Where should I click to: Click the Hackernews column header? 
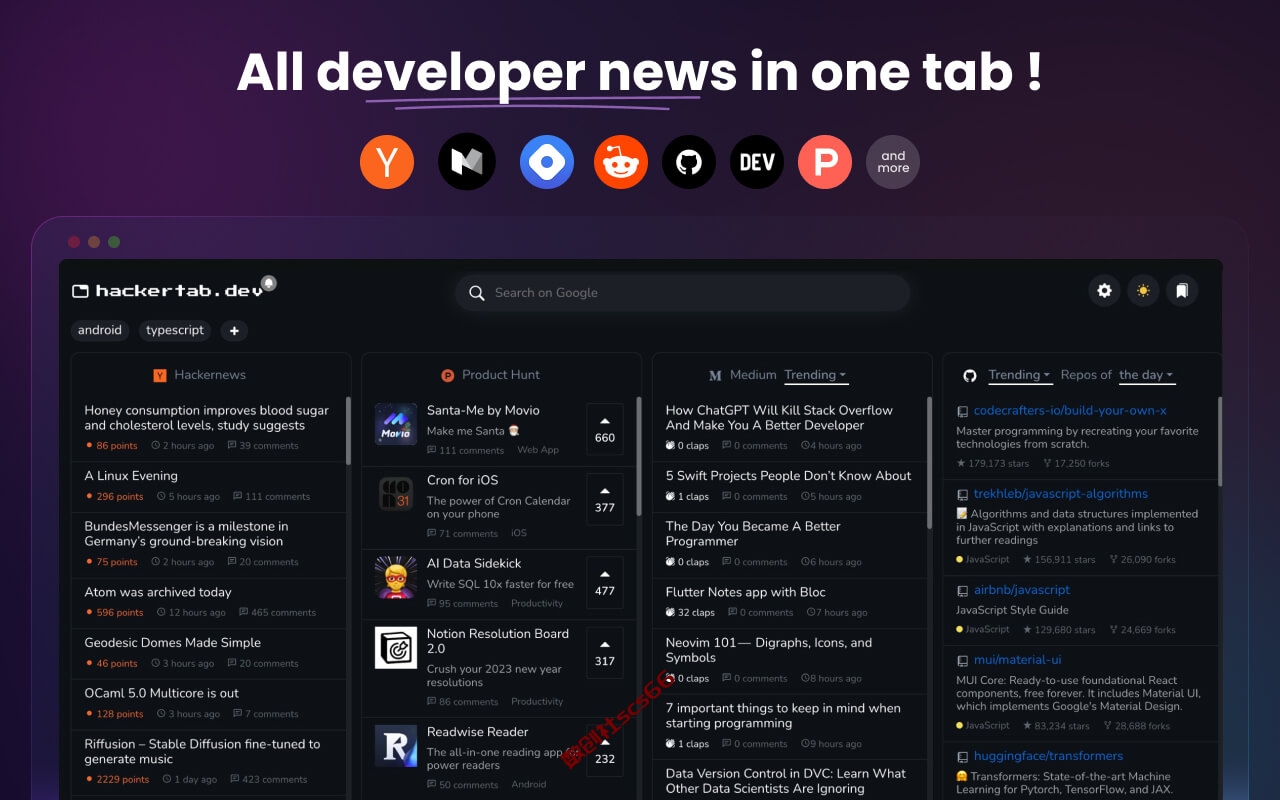click(x=200, y=375)
